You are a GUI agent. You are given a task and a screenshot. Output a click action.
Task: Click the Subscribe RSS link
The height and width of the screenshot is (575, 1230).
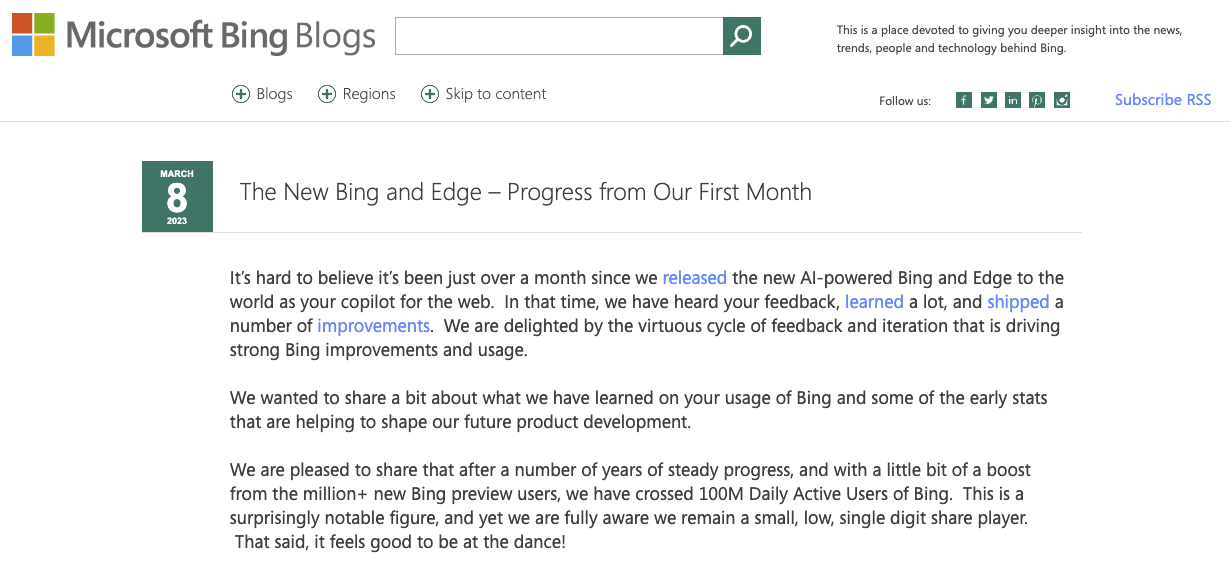pyautogui.click(x=1163, y=100)
